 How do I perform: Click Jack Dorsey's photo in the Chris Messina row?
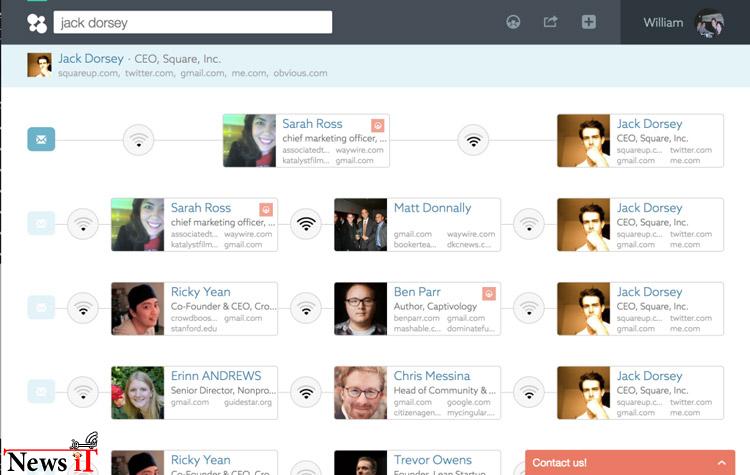click(x=584, y=393)
